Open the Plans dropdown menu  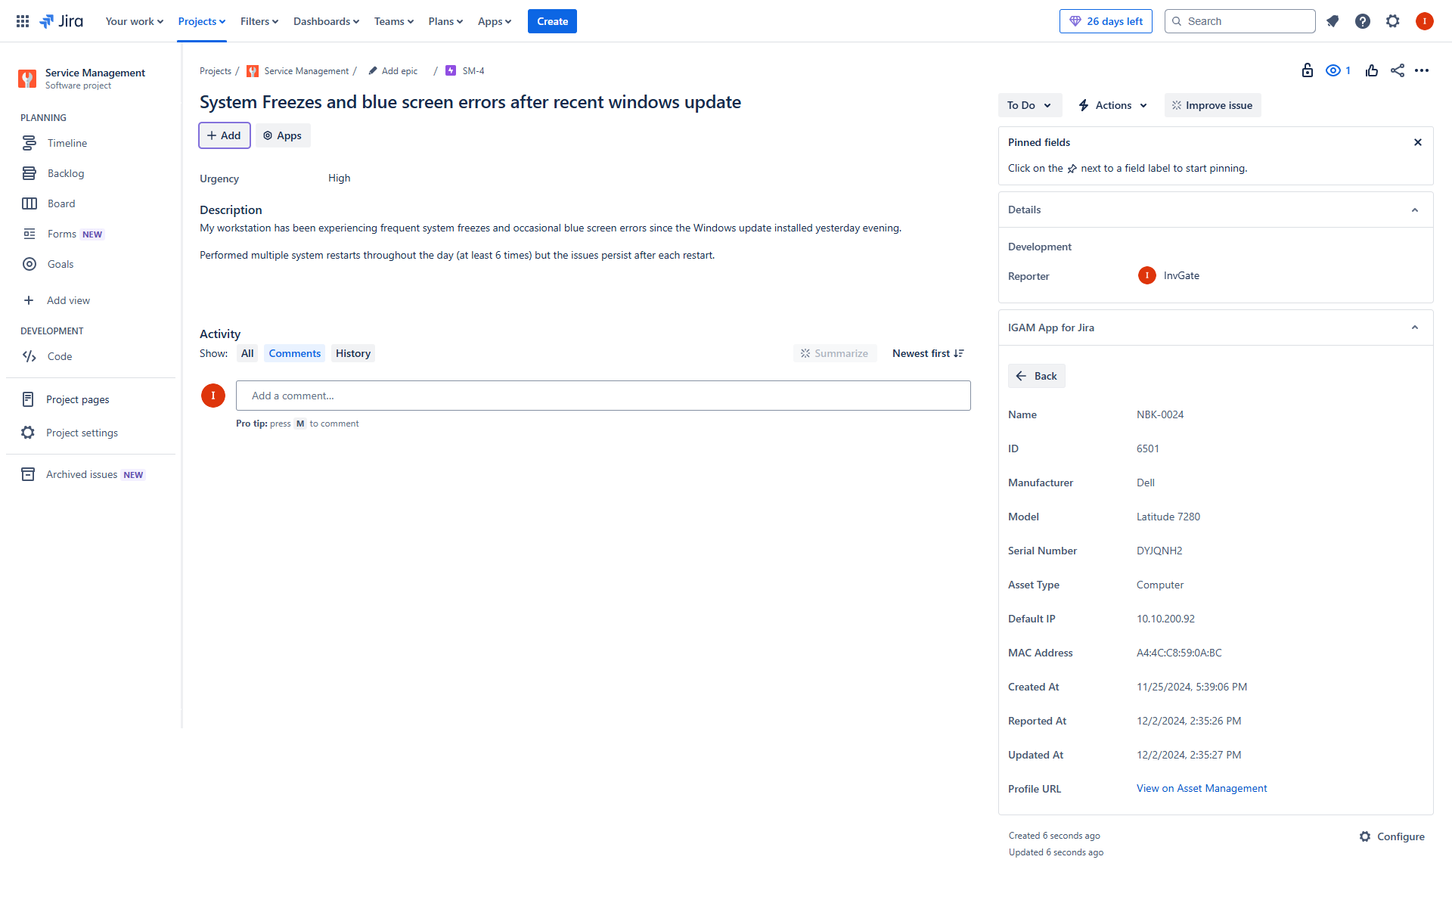(x=445, y=21)
